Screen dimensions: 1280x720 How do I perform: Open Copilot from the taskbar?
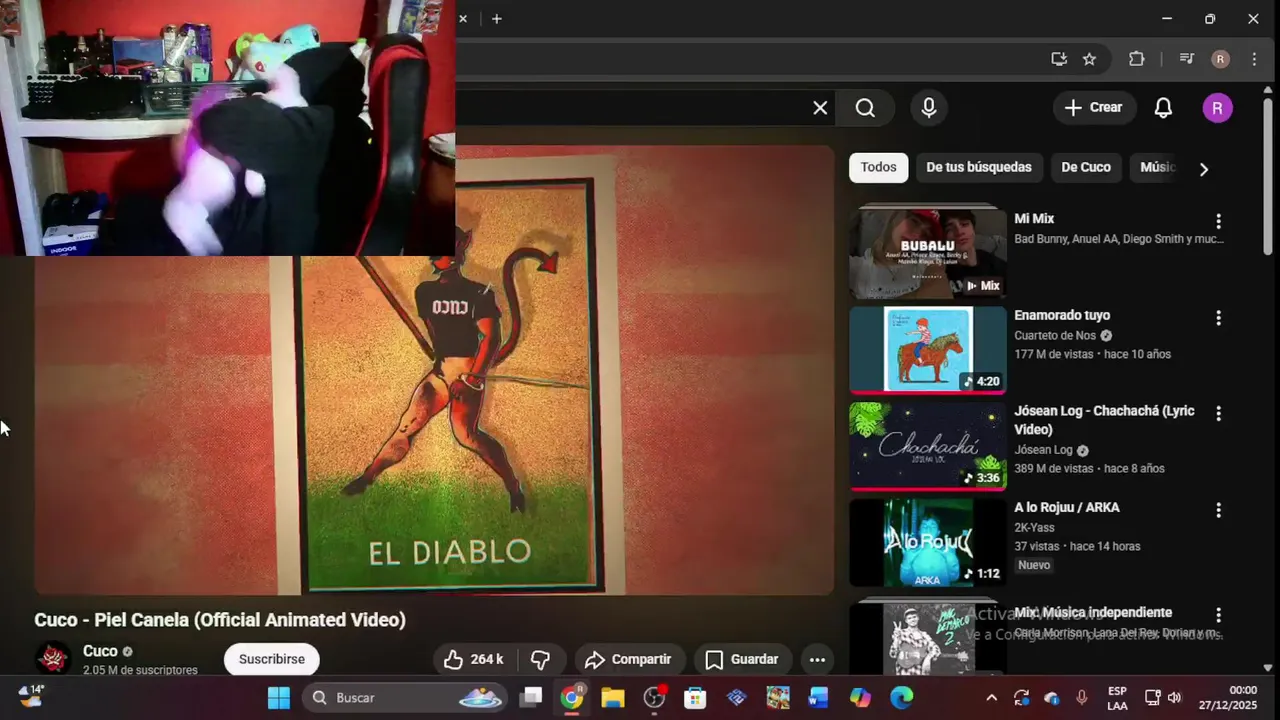tap(860, 698)
